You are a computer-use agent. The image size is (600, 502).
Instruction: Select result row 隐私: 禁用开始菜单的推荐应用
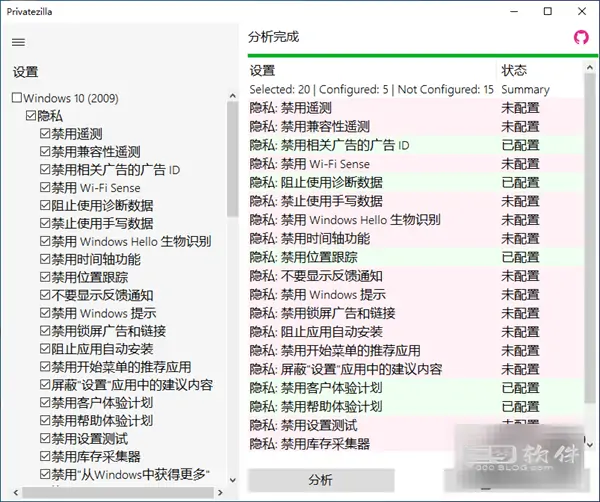tap(416, 350)
